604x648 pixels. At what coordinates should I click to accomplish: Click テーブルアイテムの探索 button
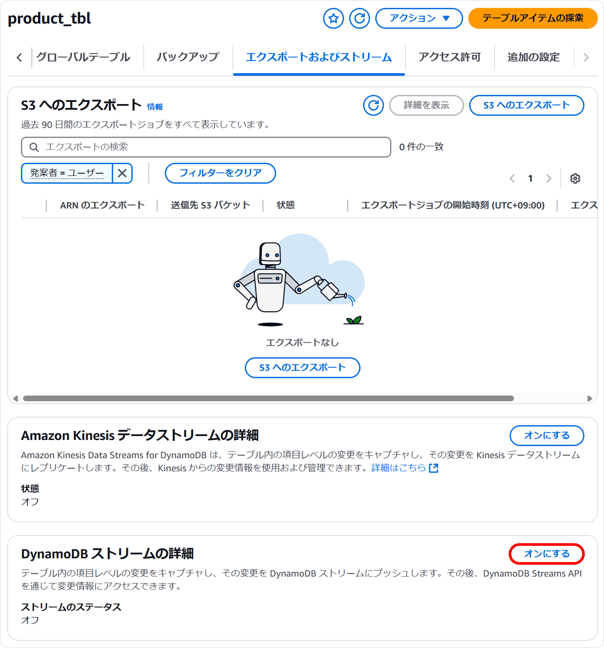(x=533, y=18)
